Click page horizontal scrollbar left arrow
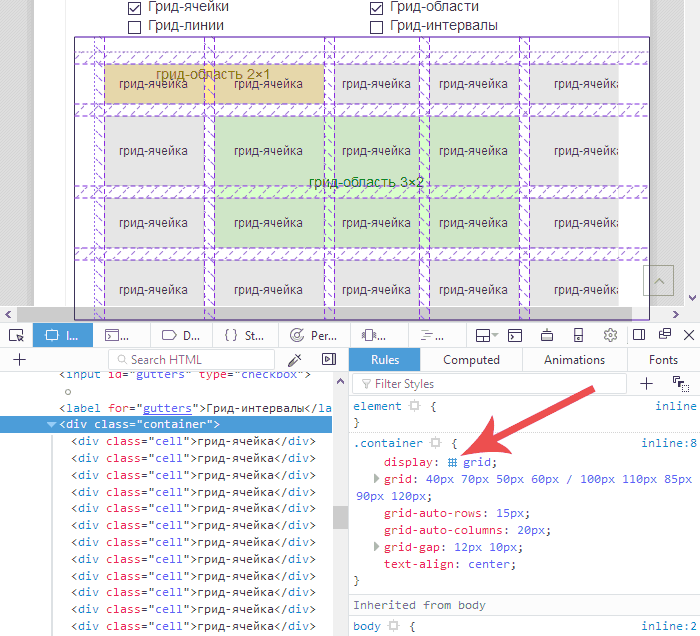Screen dimensions: 700x636 coord(8,314)
